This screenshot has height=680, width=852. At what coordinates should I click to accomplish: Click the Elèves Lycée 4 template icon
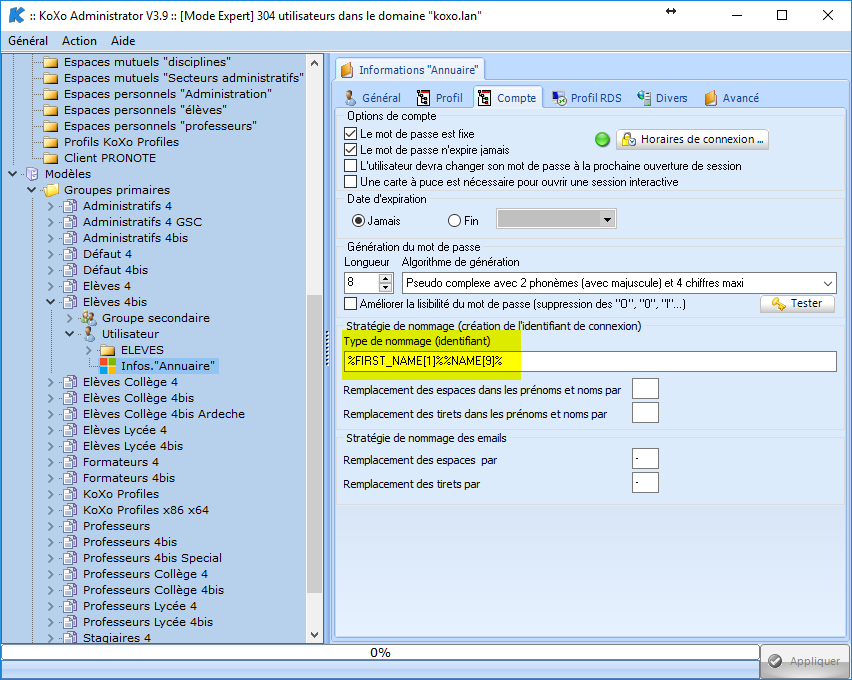[70, 430]
